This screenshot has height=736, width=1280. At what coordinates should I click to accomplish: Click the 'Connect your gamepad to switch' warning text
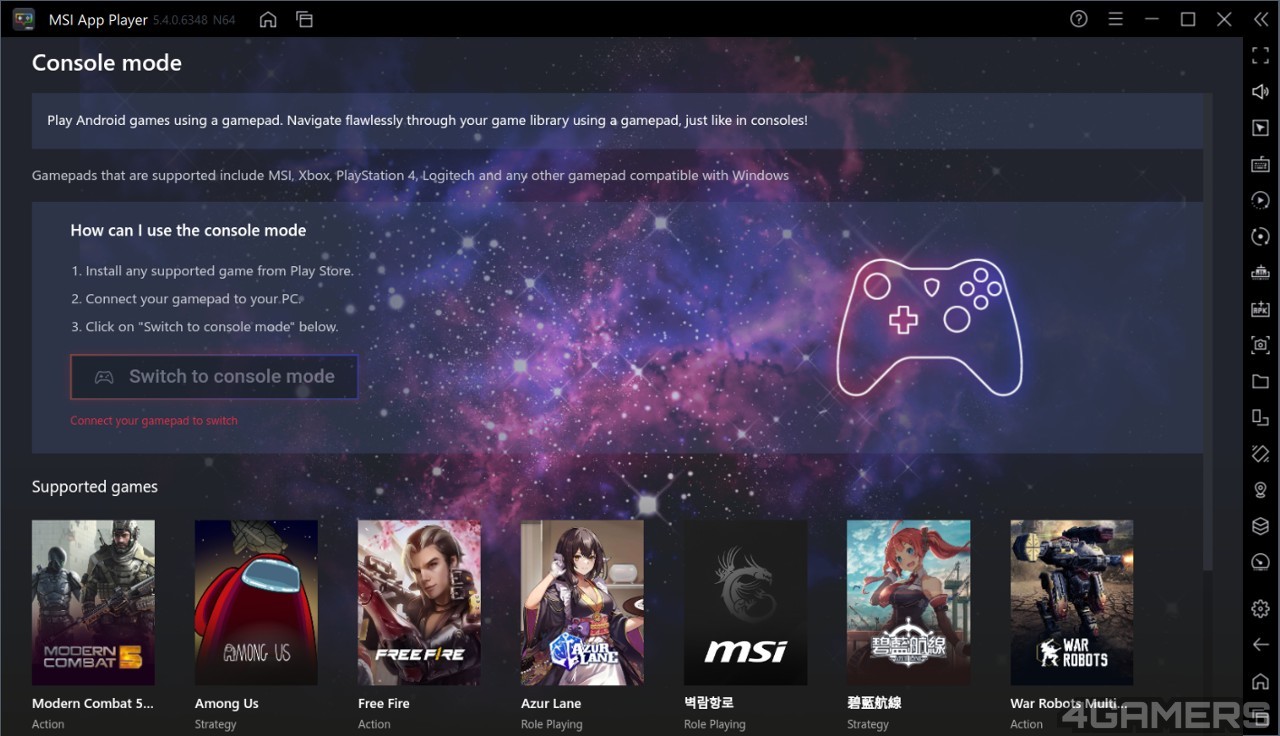tap(154, 421)
